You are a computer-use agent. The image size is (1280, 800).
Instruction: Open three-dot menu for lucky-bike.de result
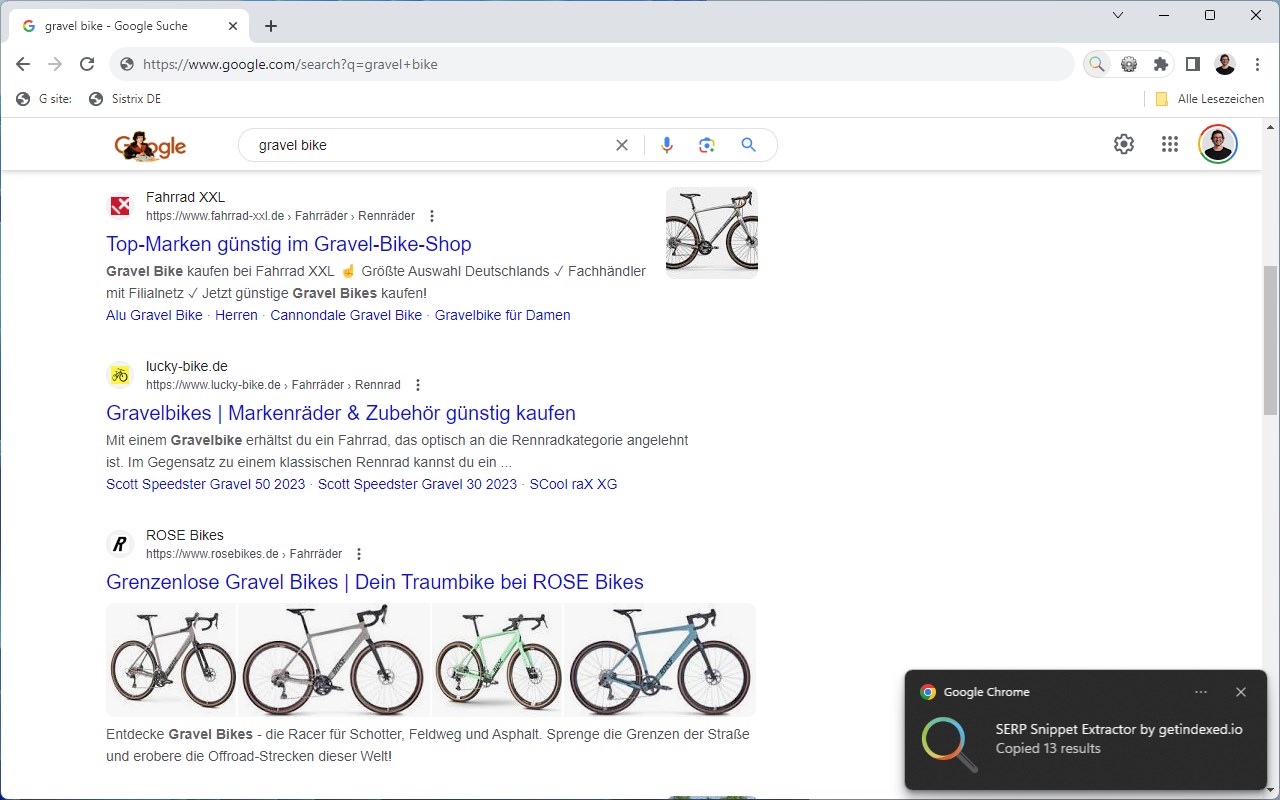(x=417, y=384)
